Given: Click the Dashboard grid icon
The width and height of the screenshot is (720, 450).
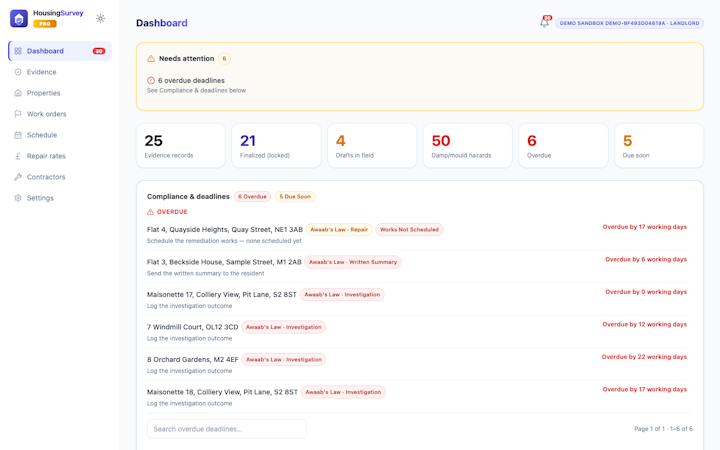Looking at the screenshot, I should coord(18,51).
